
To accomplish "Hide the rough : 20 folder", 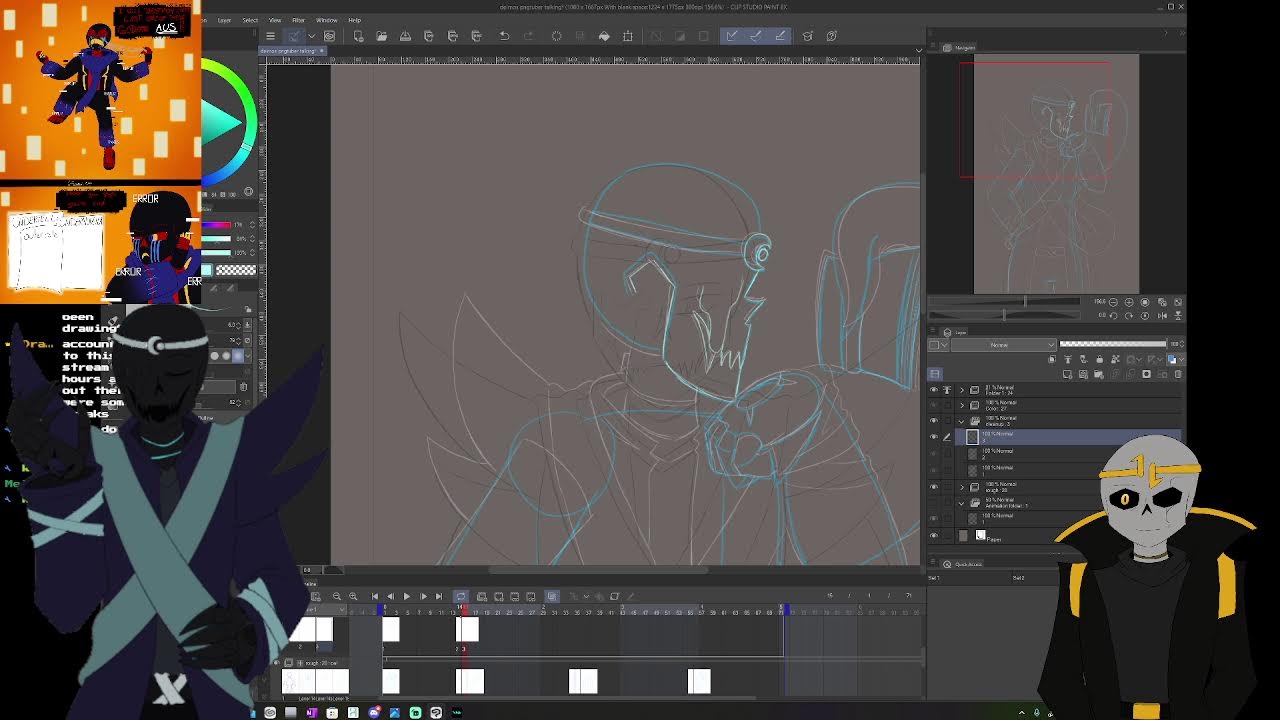I will point(934,487).
